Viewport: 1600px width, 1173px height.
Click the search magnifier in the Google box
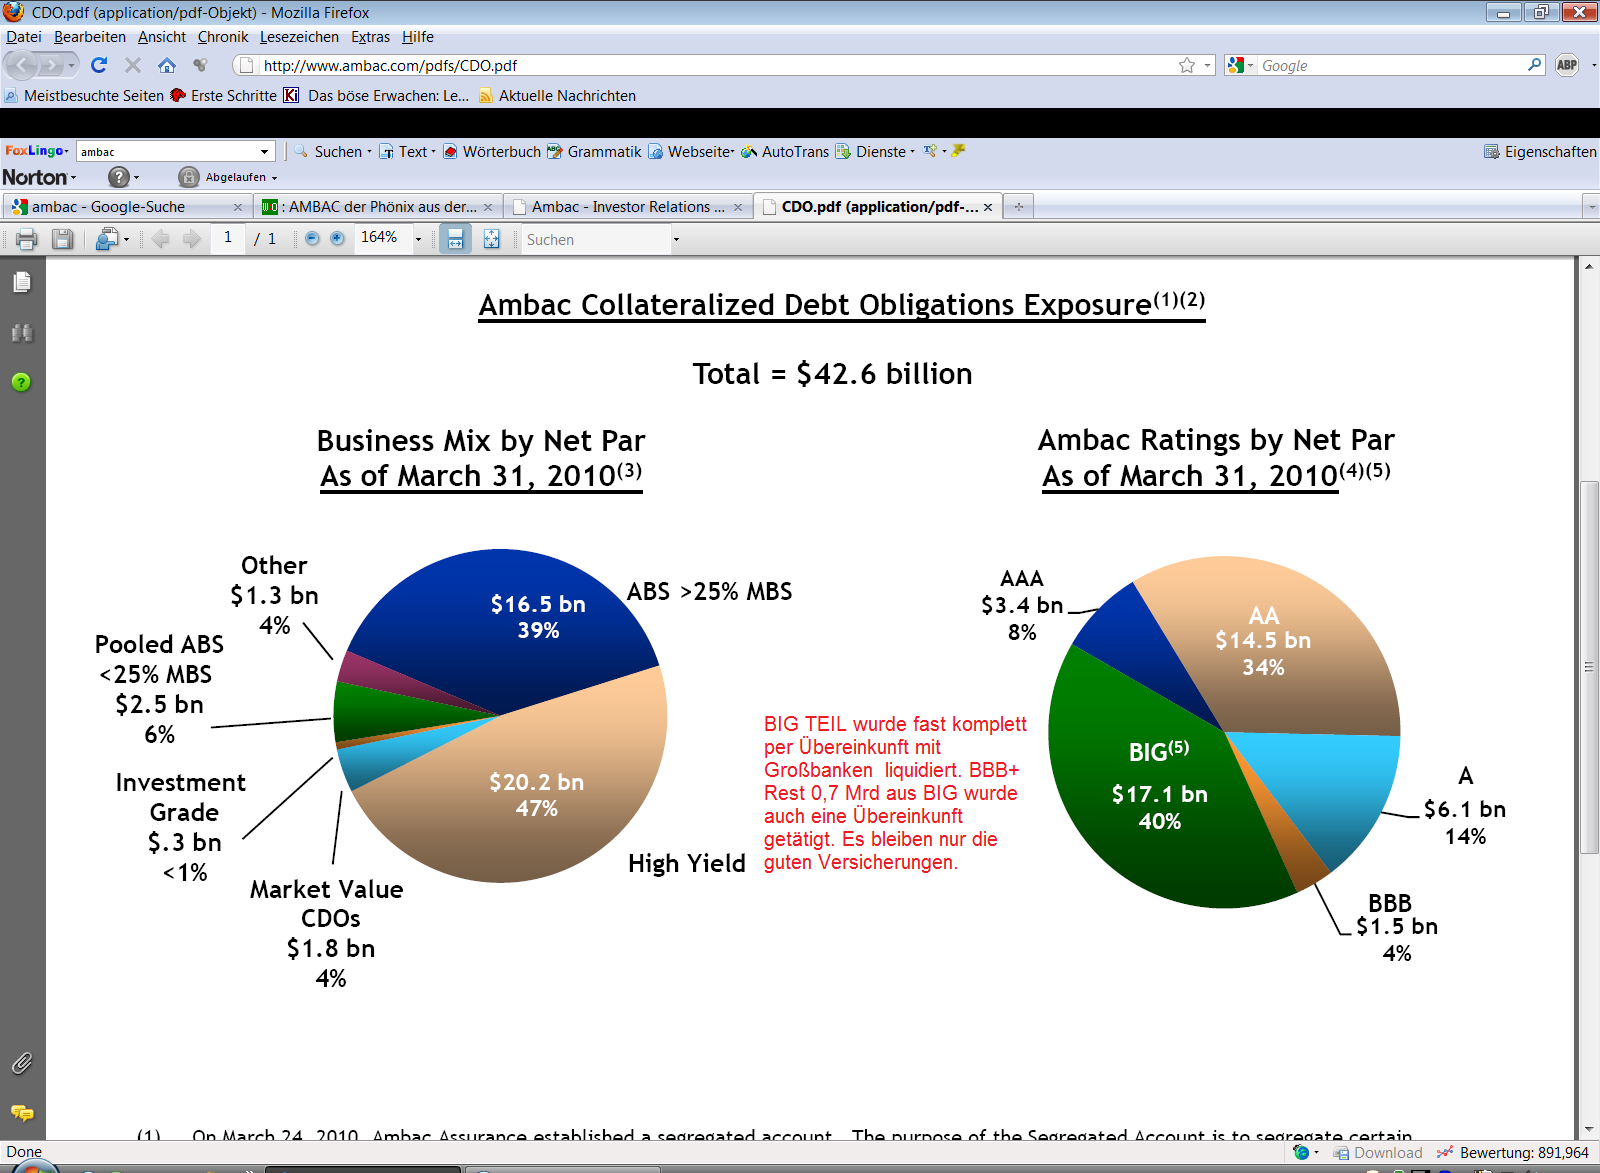click(1534, 65)
